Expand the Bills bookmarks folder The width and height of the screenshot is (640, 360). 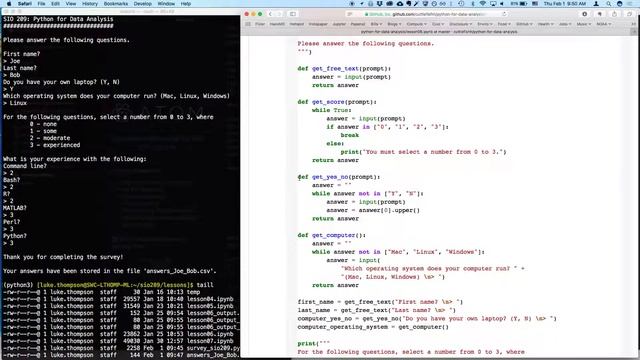click(376, 24)
